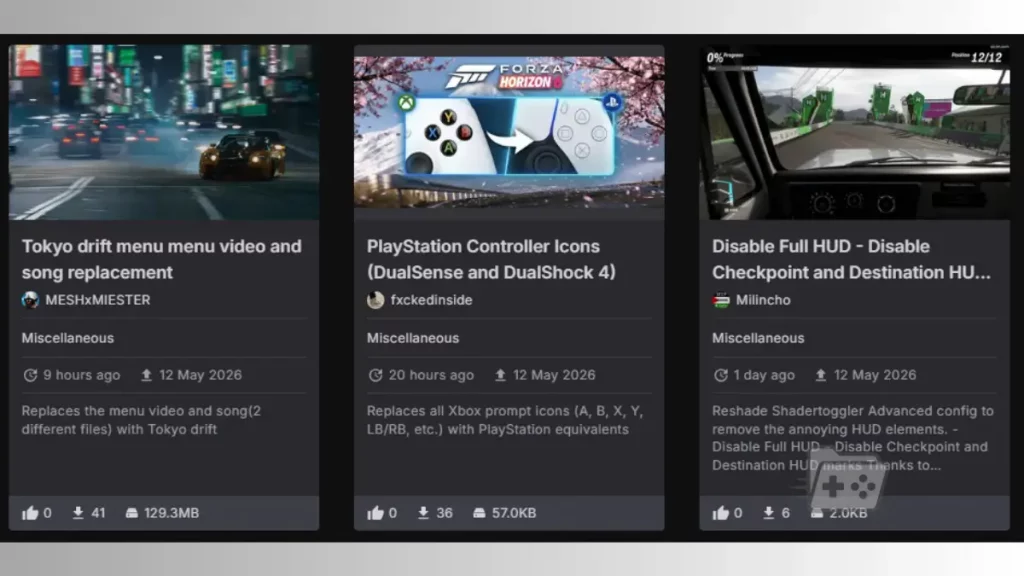Click fxckedinside avatar icon

pos(376,300)
